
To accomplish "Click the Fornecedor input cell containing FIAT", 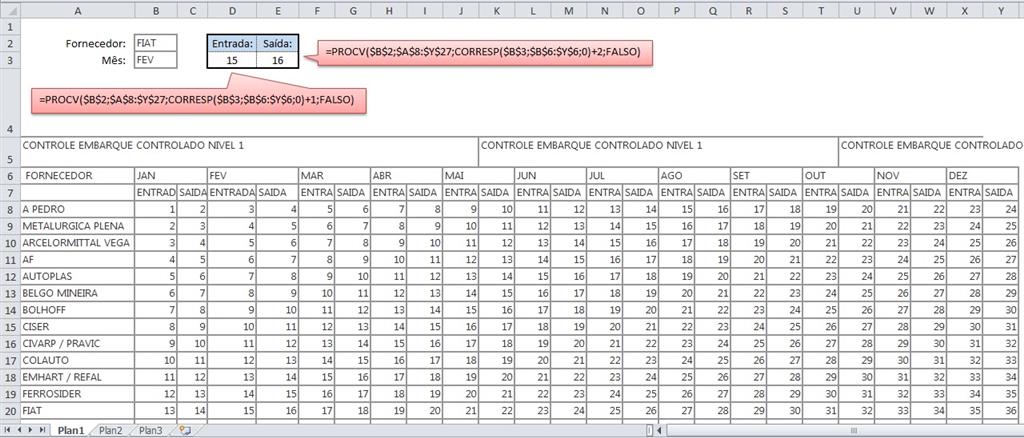I will [x=156, y=44].
